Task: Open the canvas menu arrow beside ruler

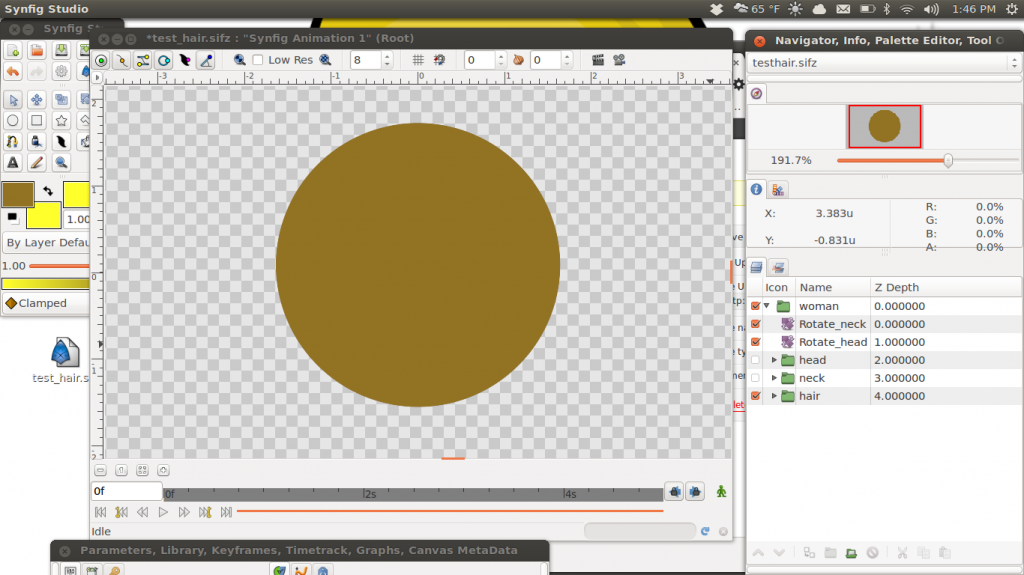Action: point(97,78)
